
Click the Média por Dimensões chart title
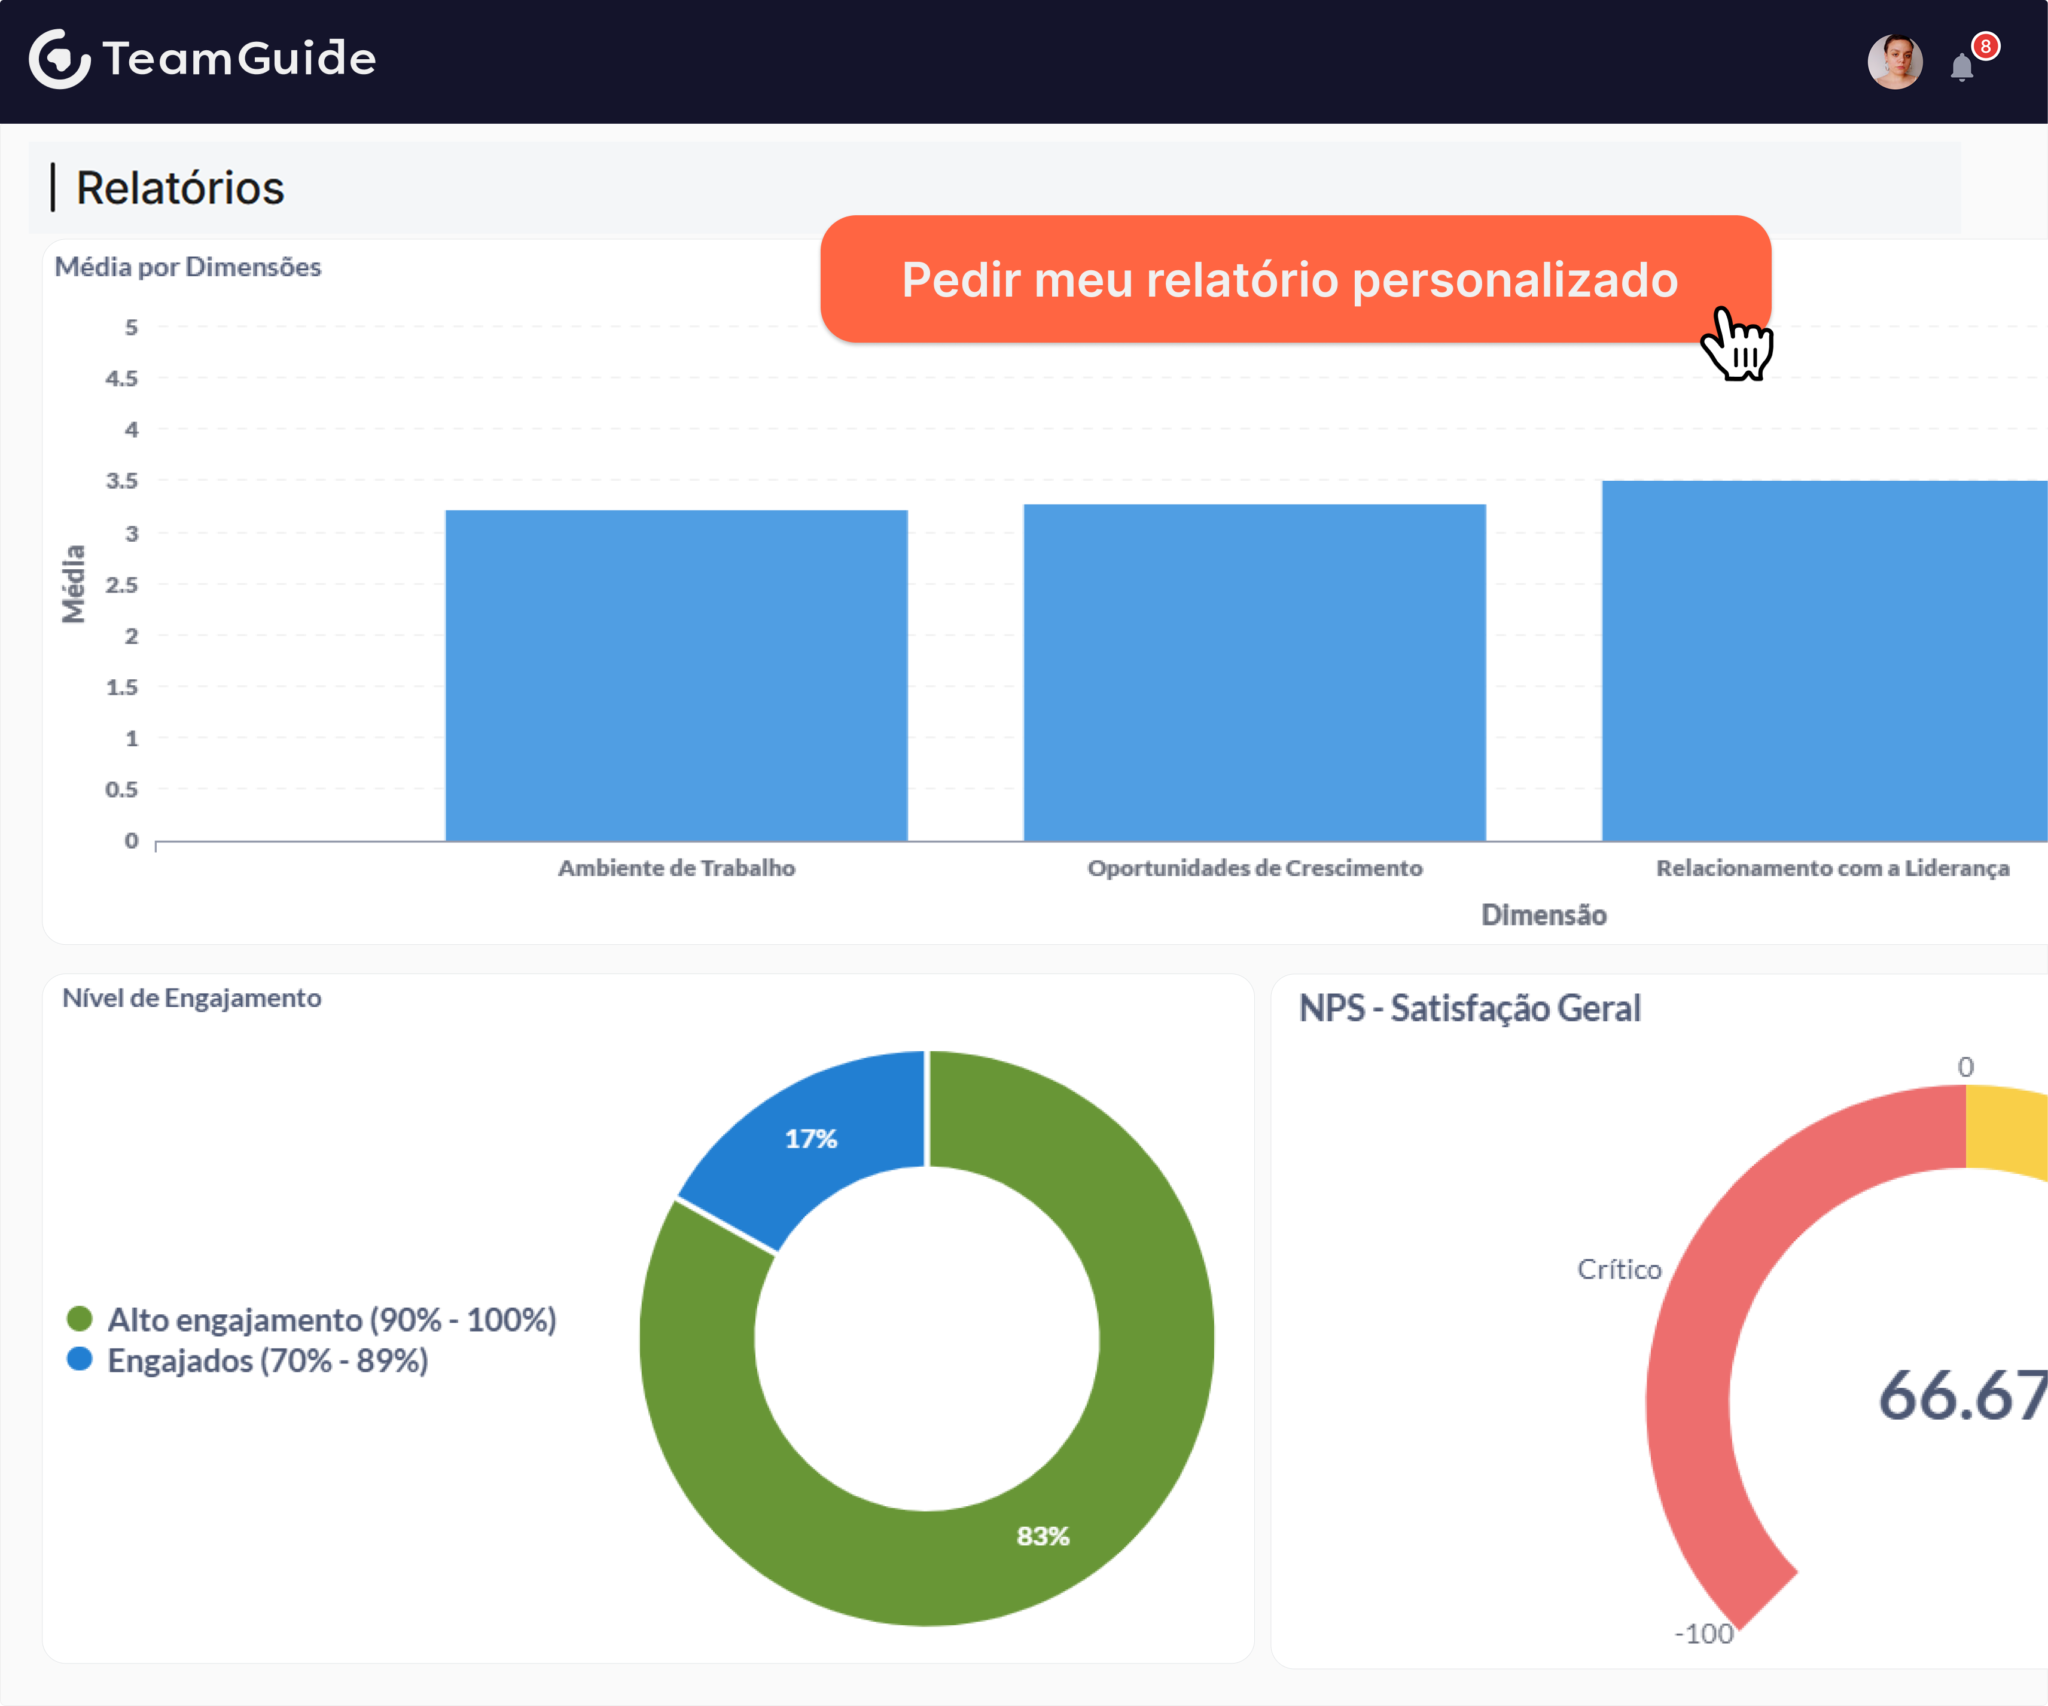(188, 267)
